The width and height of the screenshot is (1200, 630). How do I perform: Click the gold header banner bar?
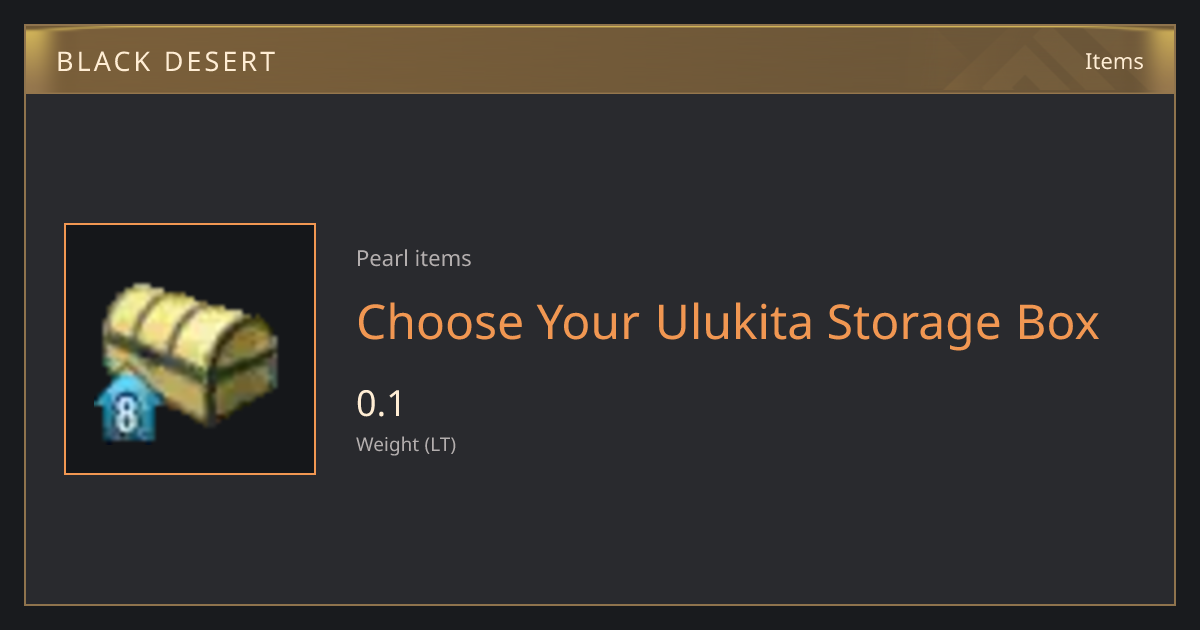tap(600, 60)
